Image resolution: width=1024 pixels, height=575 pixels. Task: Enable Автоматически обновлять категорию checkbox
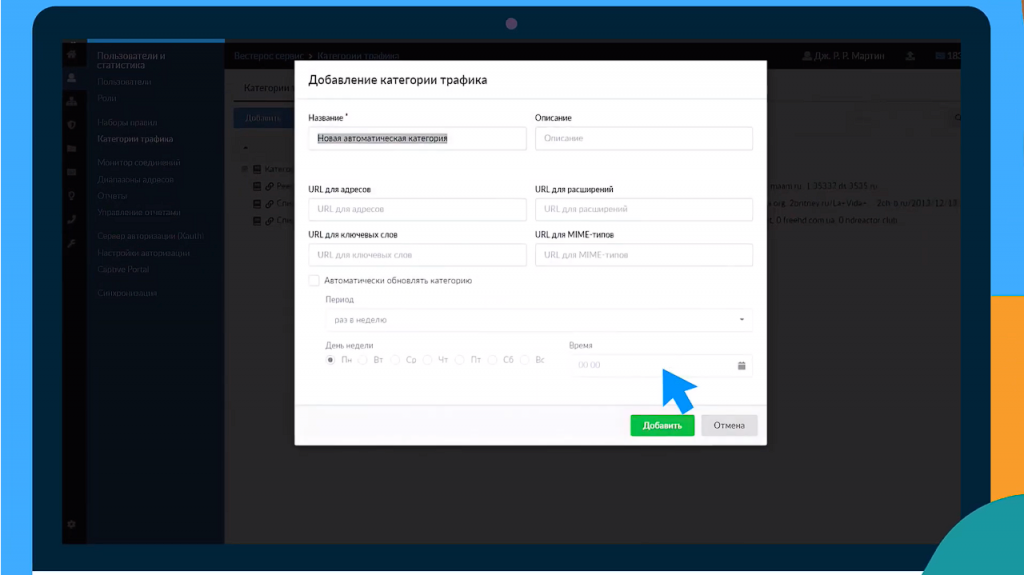tap(314, 280)
